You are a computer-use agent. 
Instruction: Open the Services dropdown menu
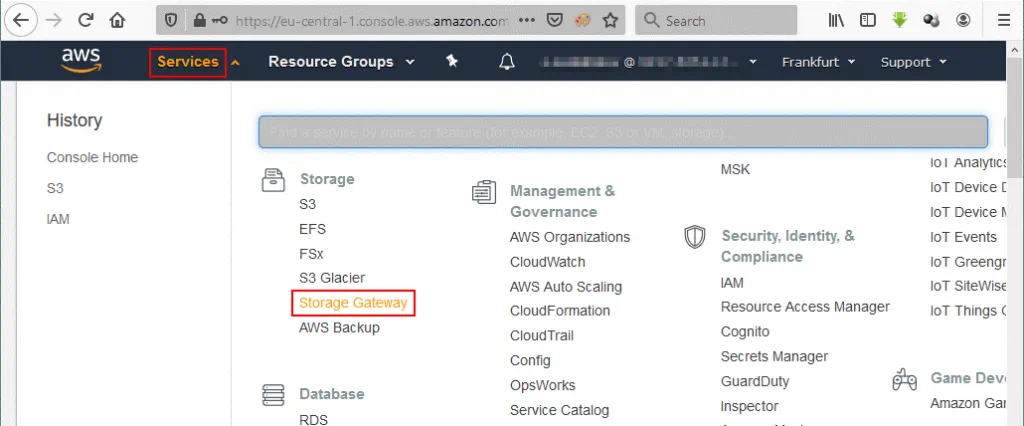188,62
